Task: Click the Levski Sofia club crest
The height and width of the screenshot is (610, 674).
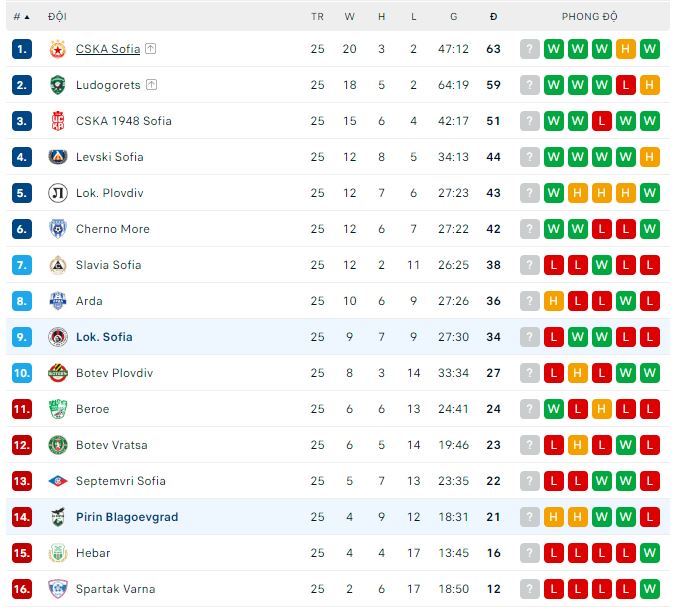Action: pyautogui.click(x=57, y=157)
